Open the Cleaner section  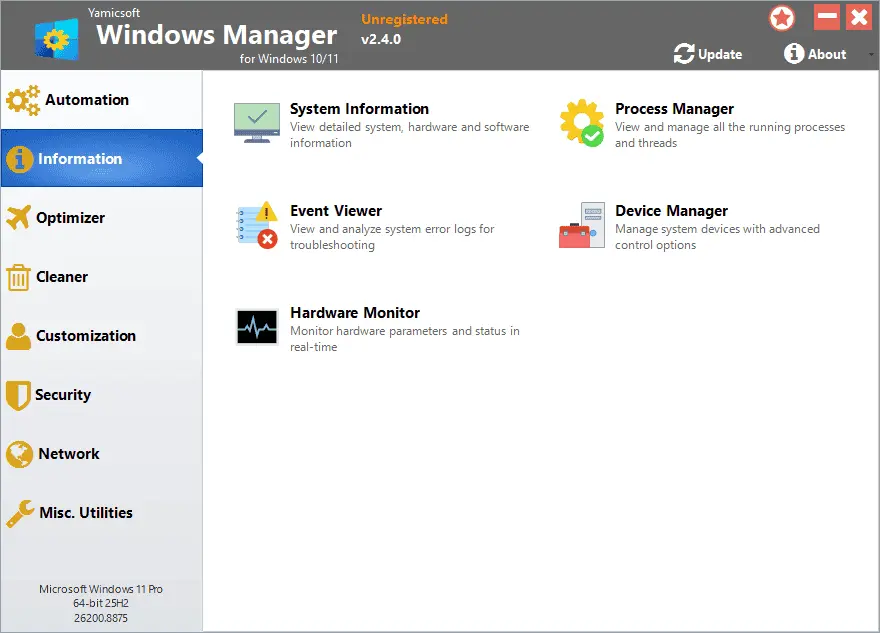102,277
